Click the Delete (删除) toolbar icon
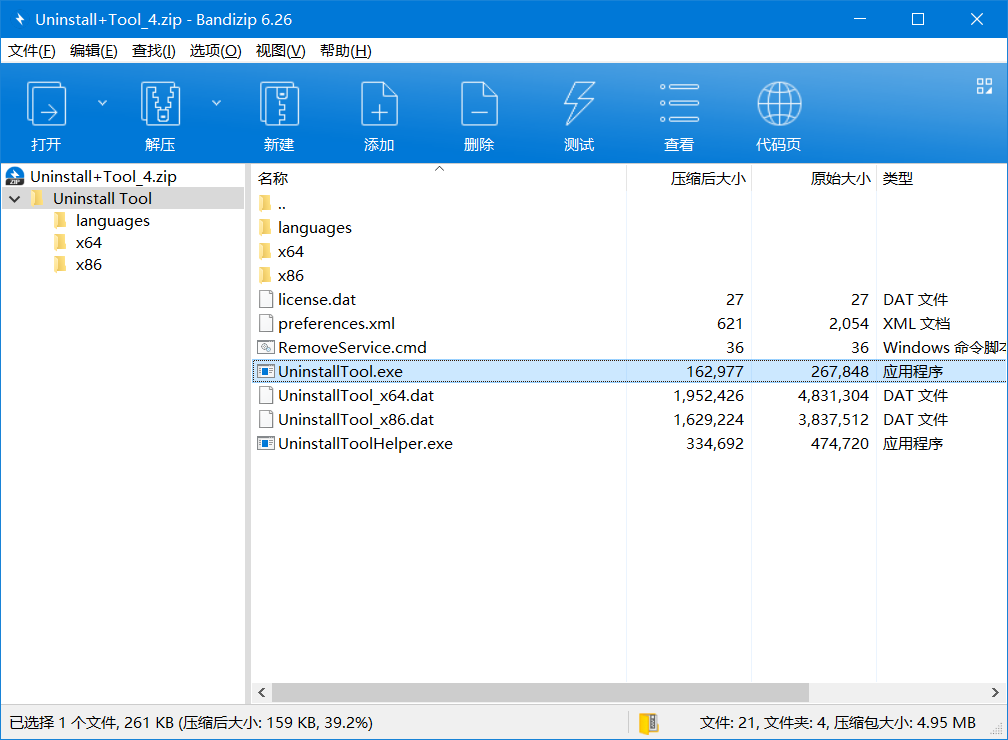This screenshot has height=740, width=1008. click(479, 104)
